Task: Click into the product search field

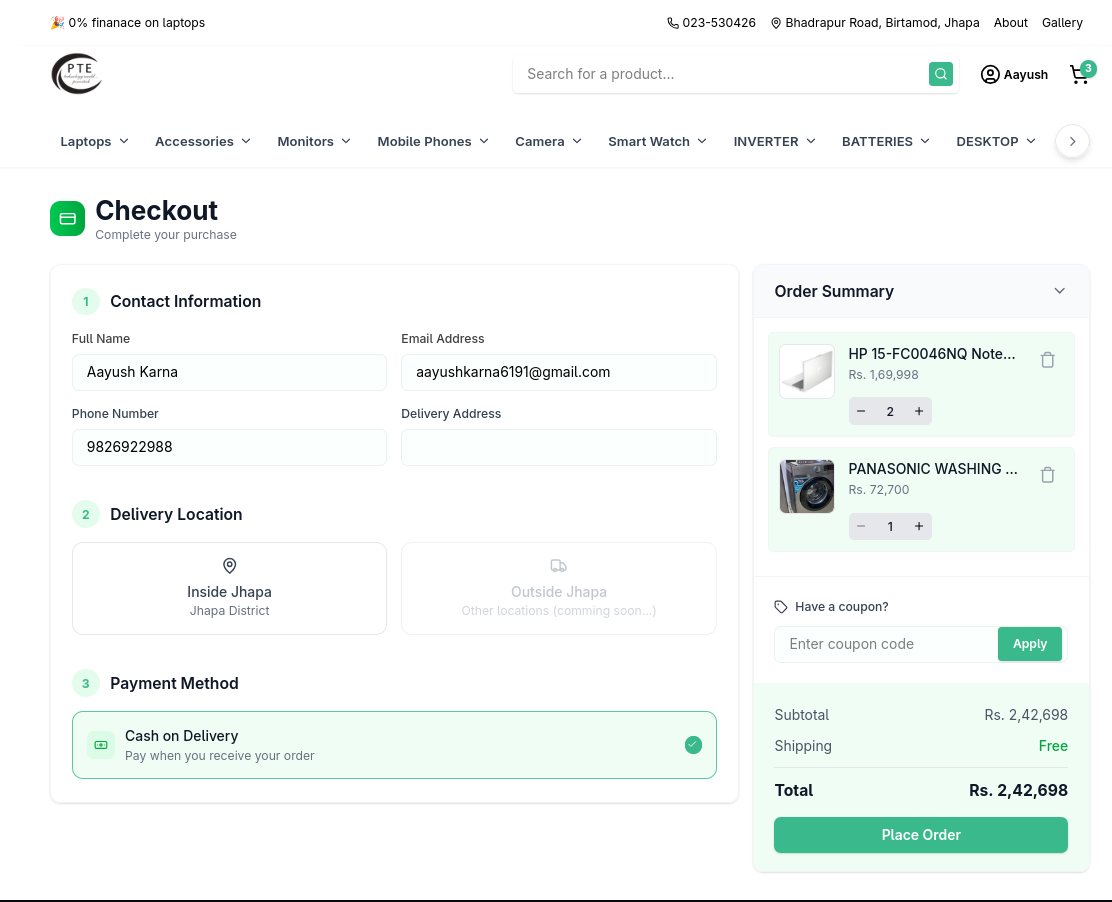Action: tap(720, 74)
